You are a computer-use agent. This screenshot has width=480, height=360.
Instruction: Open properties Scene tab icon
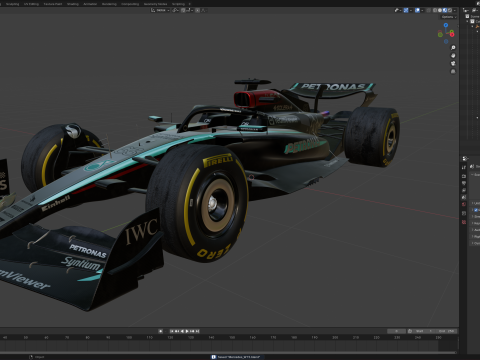click(x=464, y=197)
